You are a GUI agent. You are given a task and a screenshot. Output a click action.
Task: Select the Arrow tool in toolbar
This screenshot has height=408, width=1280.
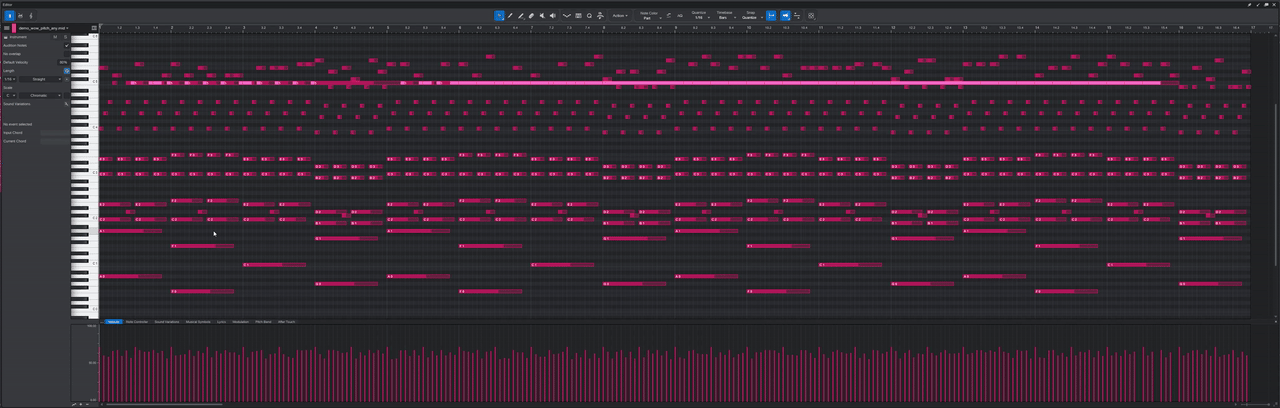coord(499,16)
